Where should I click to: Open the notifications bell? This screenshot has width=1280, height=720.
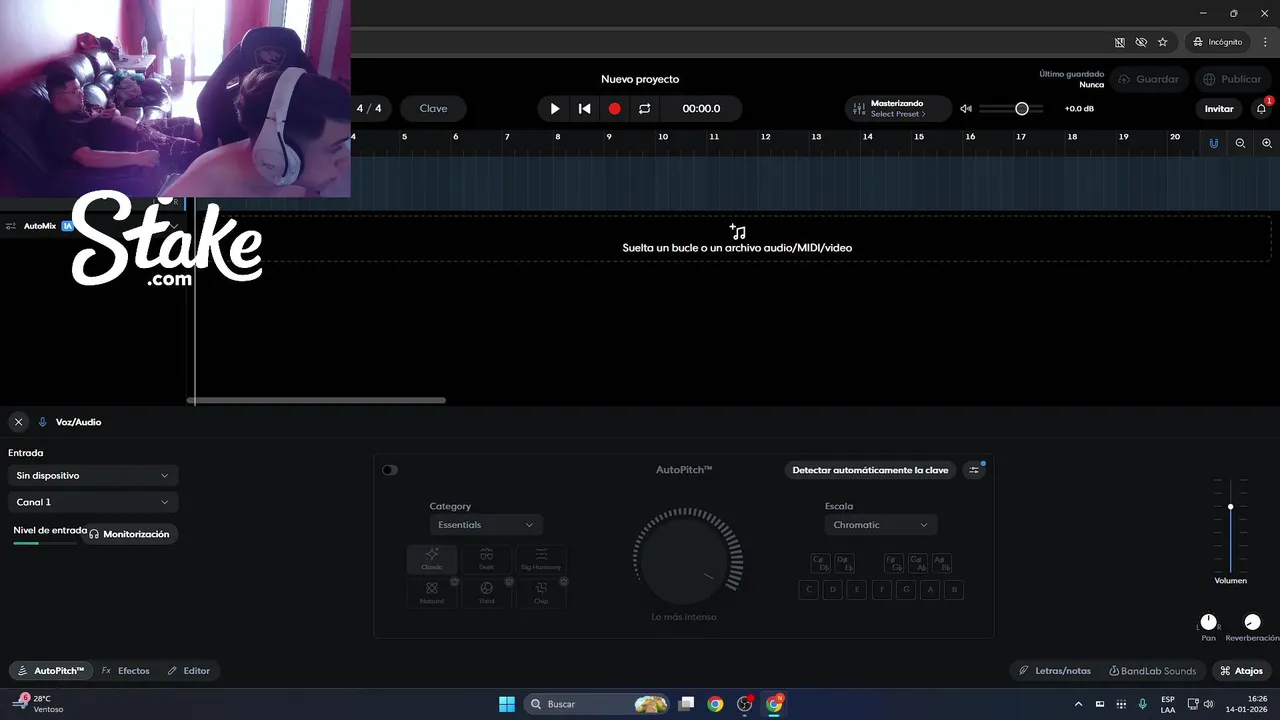pyautogui.click(x=1261, y=109)
